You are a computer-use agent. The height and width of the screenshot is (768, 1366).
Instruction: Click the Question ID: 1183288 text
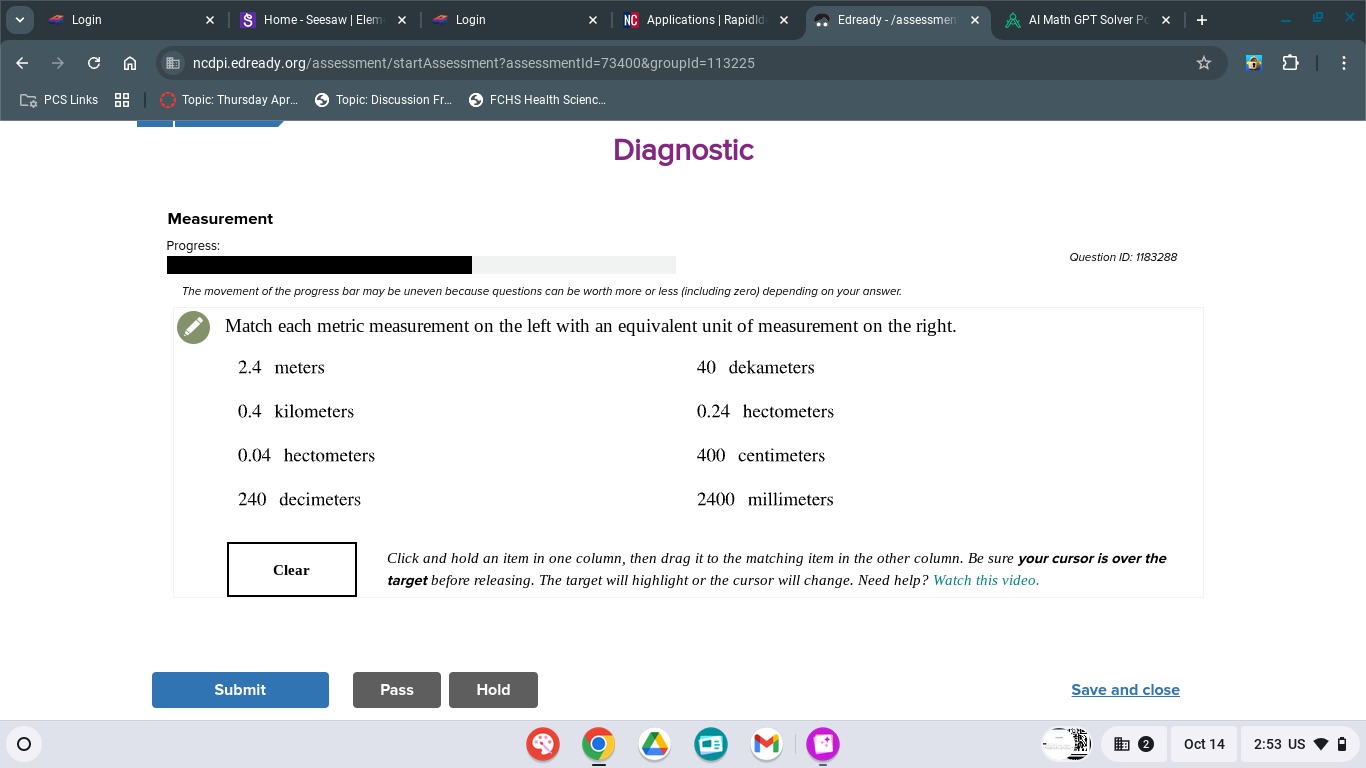1123,257
